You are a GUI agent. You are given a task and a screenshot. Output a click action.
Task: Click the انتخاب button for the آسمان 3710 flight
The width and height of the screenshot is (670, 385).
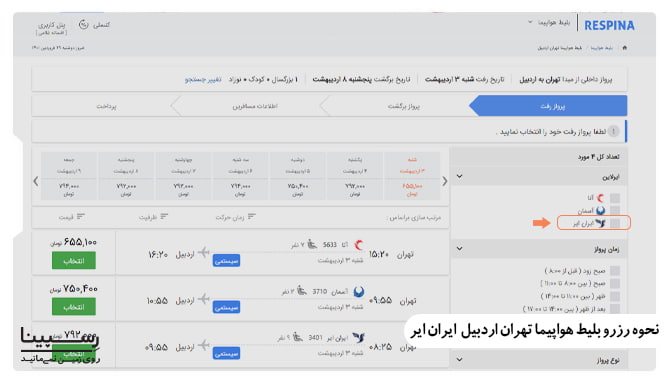point(74,307)
